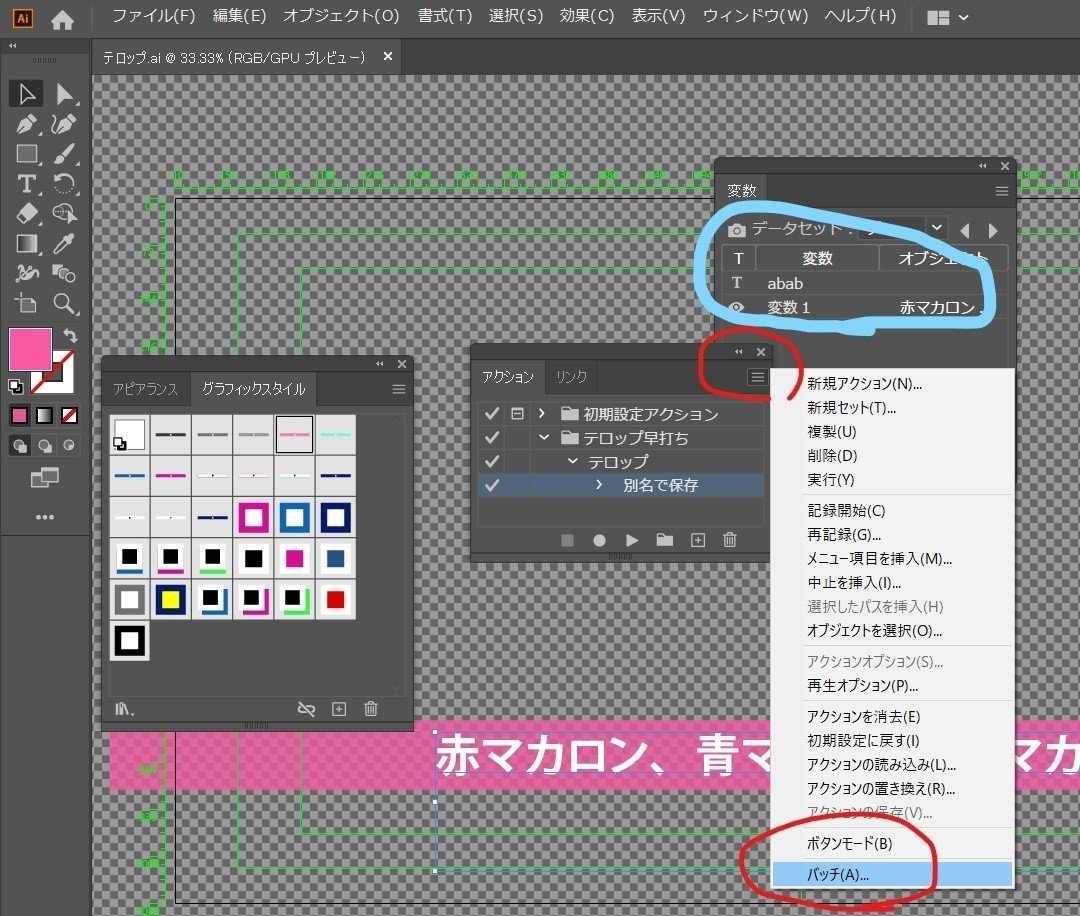Viewport: 1080px width, 916px height.
Task: Set none fill mode button
Action: pyautogui.click(x=69, y=415)
